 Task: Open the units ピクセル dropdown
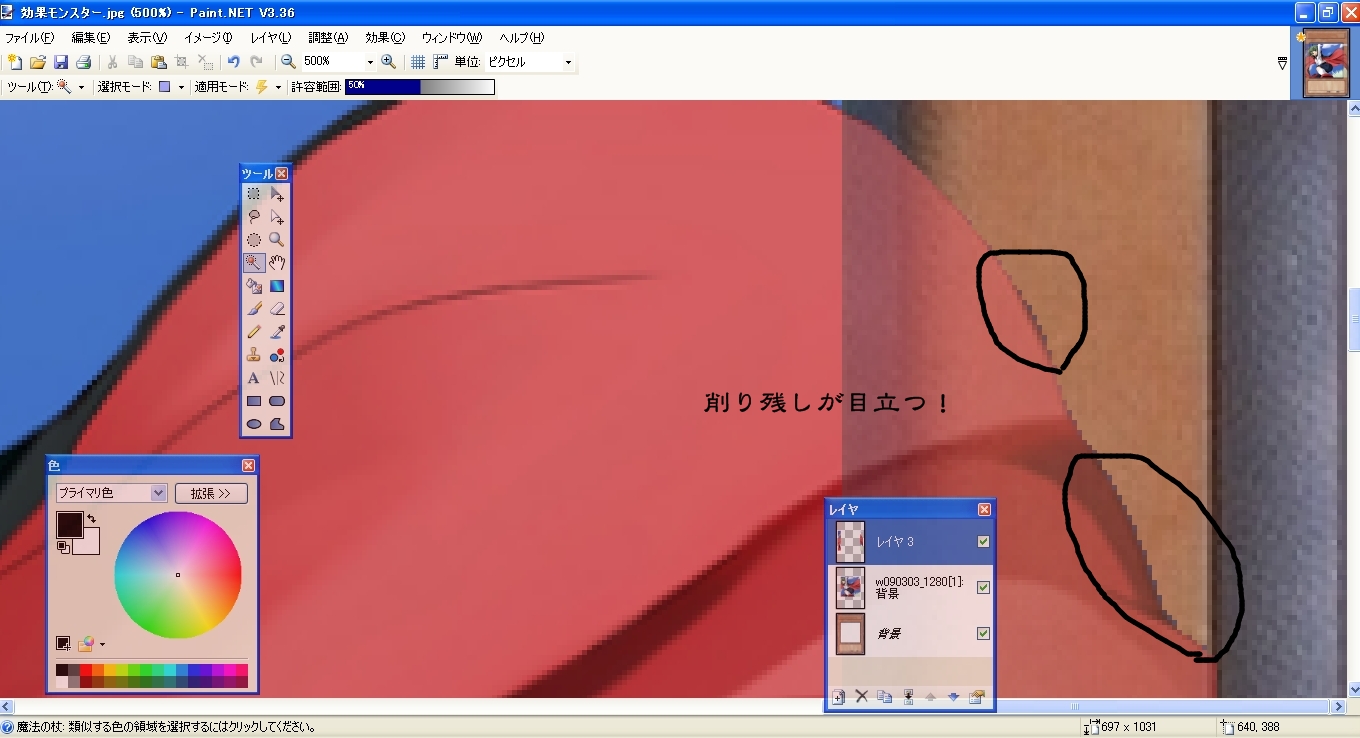click(568, 62)
